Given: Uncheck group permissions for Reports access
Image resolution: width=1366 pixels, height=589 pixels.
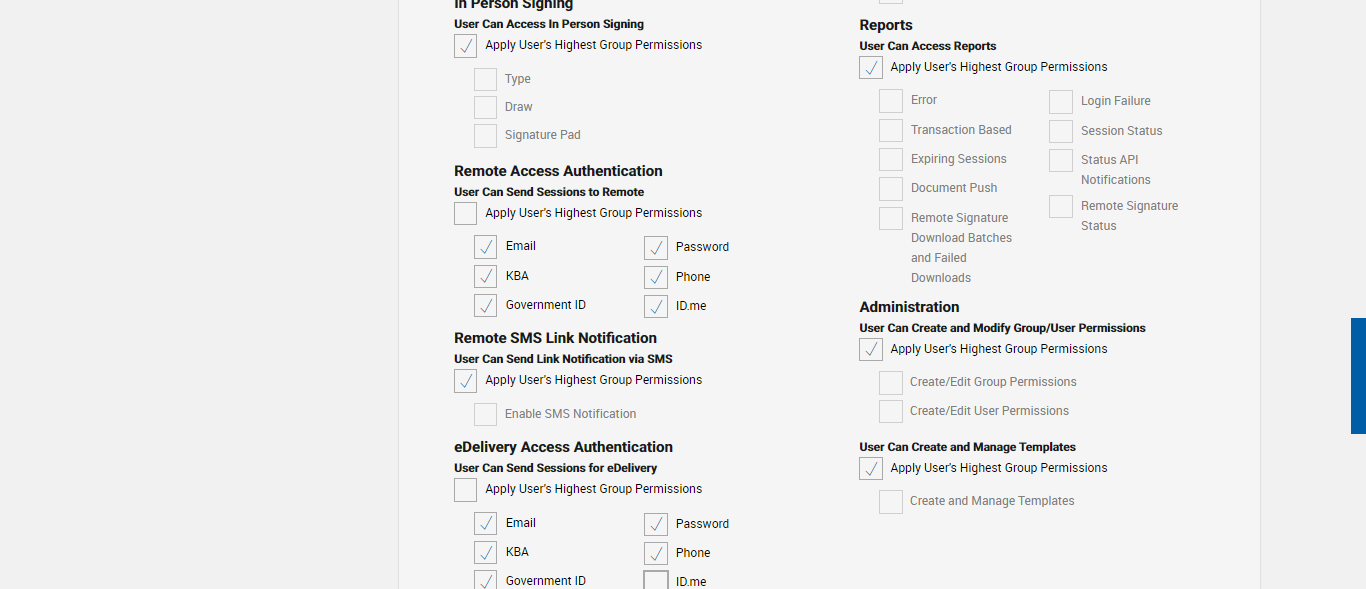Looking at the screenshot, I should click(871, 68).
